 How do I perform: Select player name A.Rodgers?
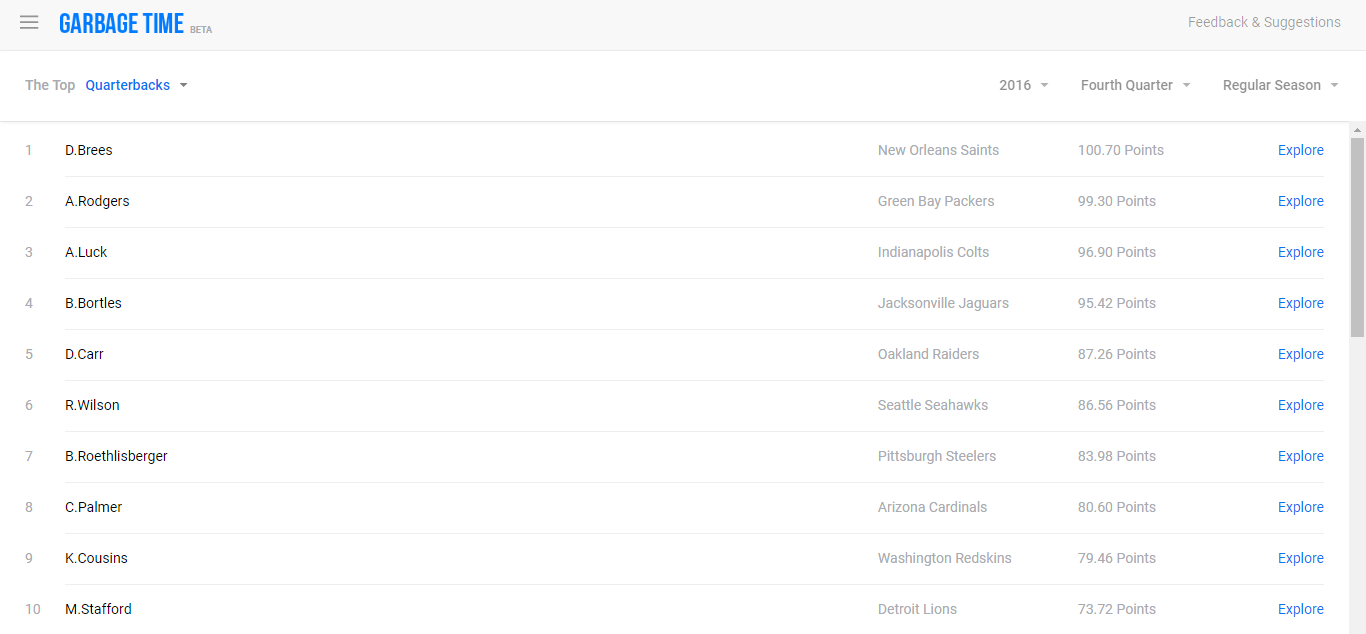(97, 201)
